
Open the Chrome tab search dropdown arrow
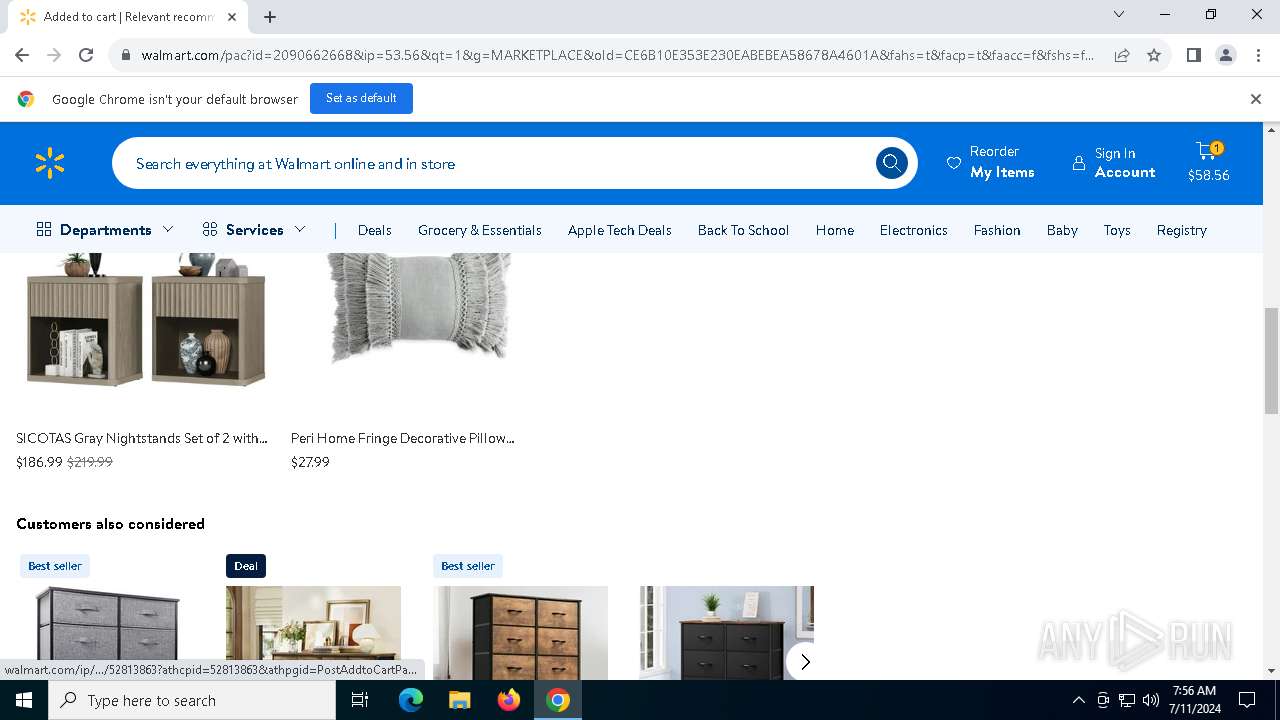tap(1119, 14)
